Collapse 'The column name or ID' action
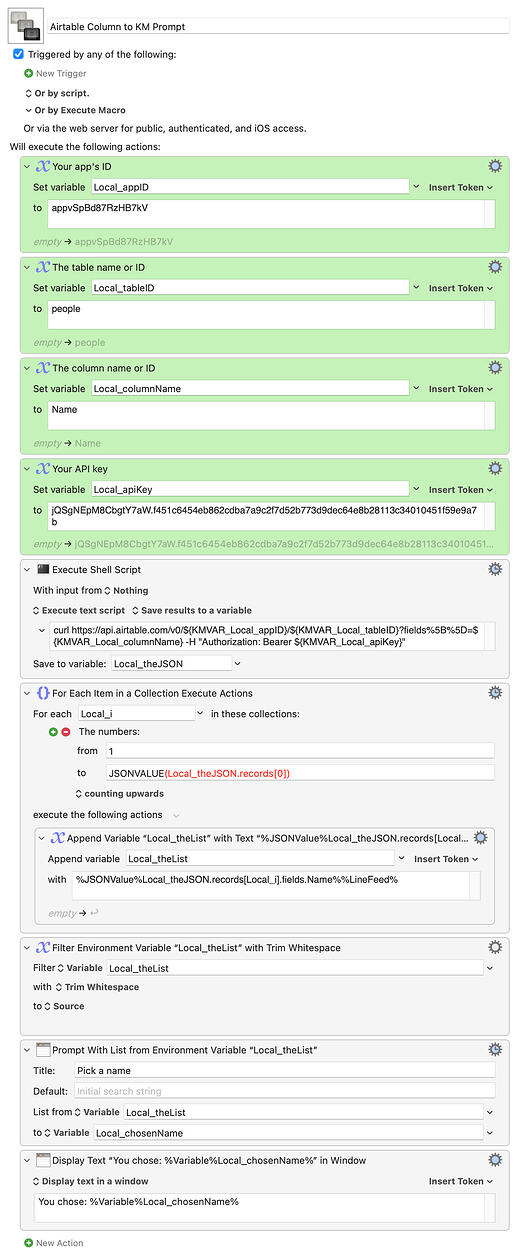Screen dimensions: 517x1255 tap(28, 368)
